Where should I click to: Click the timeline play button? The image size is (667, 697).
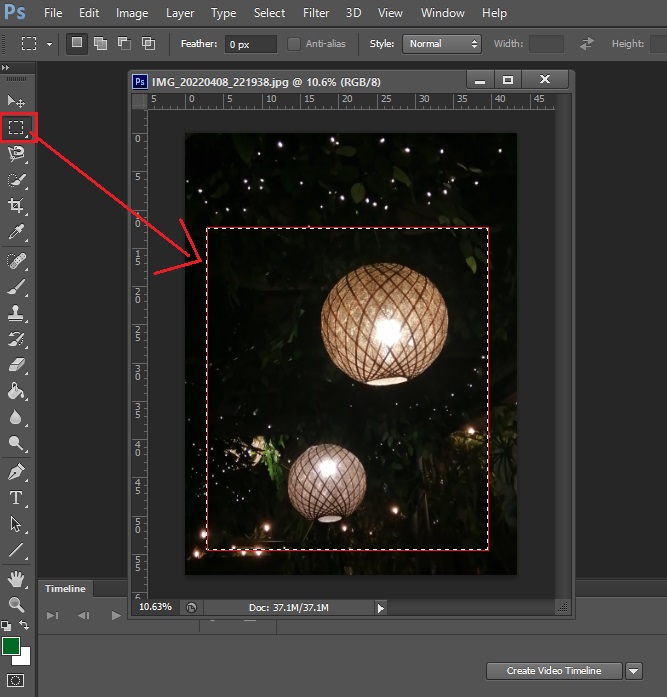click(x=116, y=615)
